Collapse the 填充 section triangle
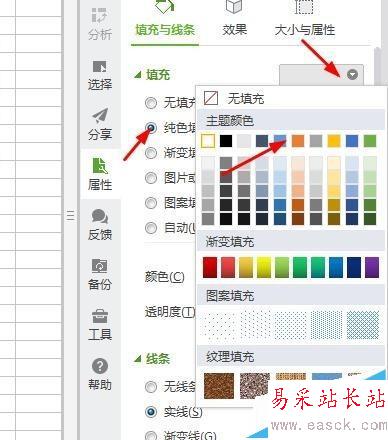The image size is (388, 440). 138,75
